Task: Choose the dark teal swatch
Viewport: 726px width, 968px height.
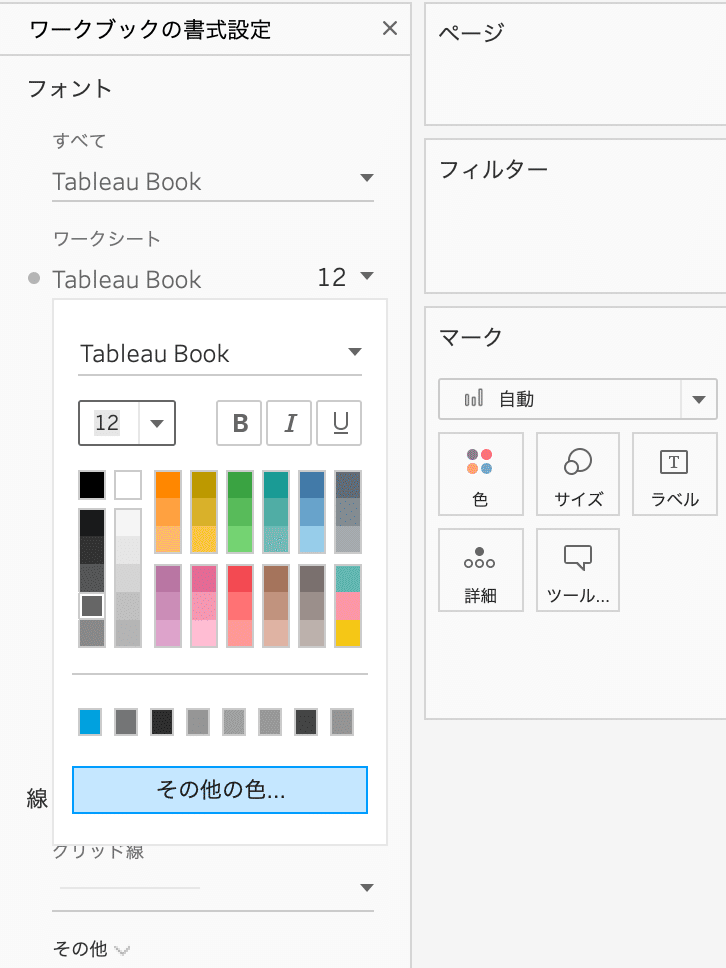Action: (276, 485)
